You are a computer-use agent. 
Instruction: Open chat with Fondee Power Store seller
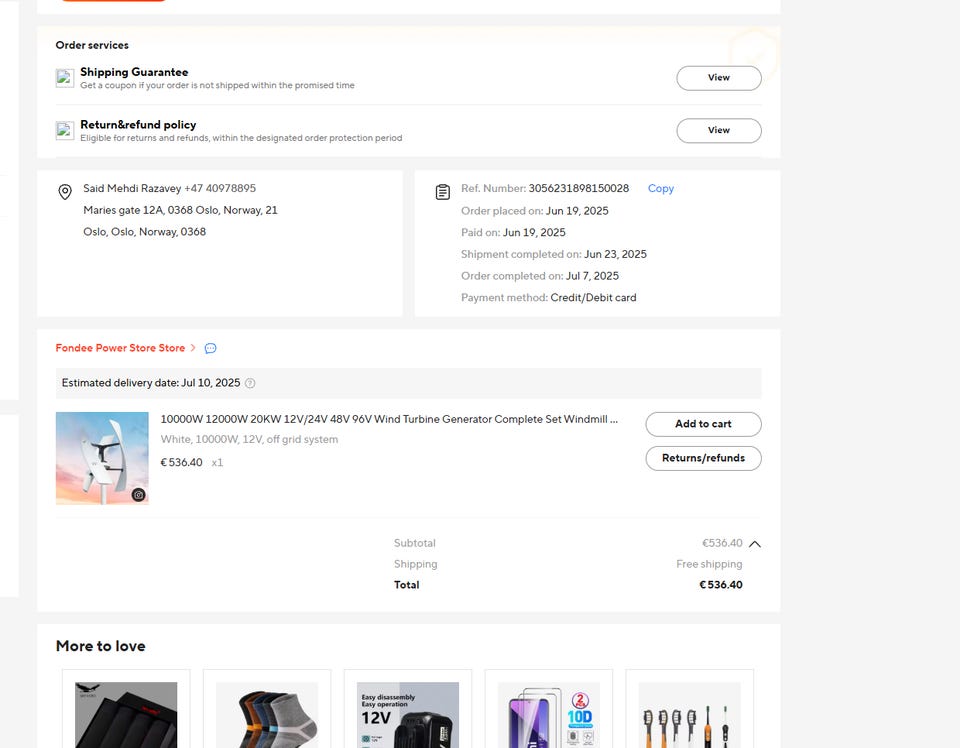[x=210, y=348]
